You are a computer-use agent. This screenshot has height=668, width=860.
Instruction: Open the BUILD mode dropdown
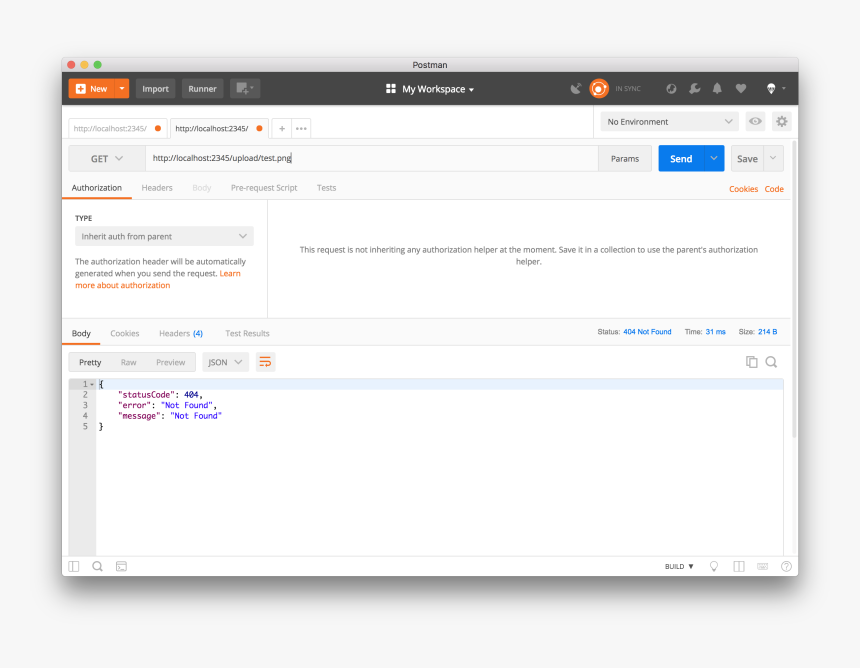coord(679,567)
